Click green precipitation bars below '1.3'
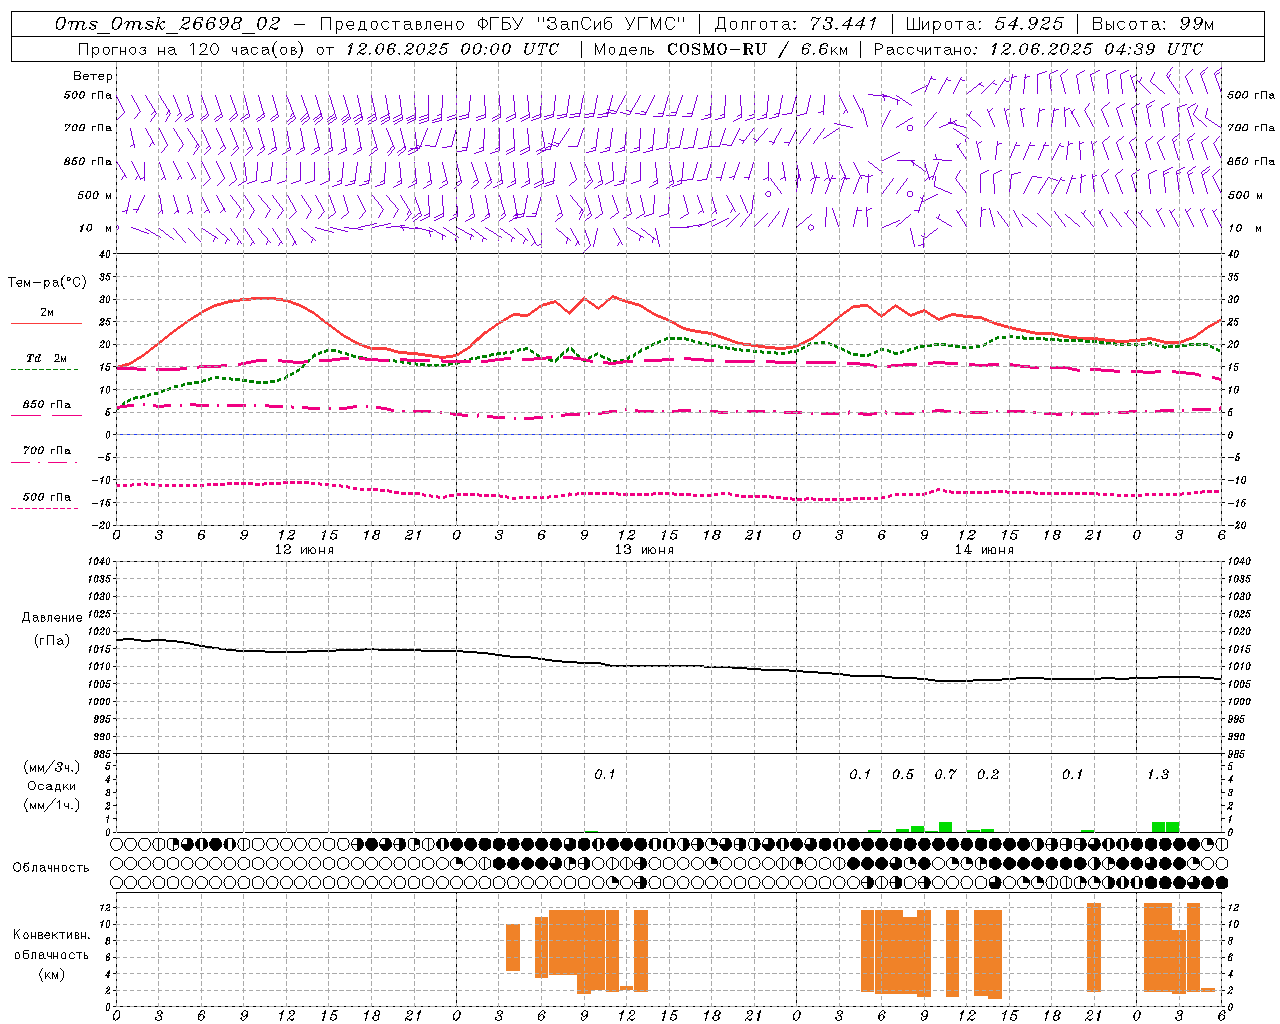Viewport: 1280px width, 1024px height. click(1165, 827)
